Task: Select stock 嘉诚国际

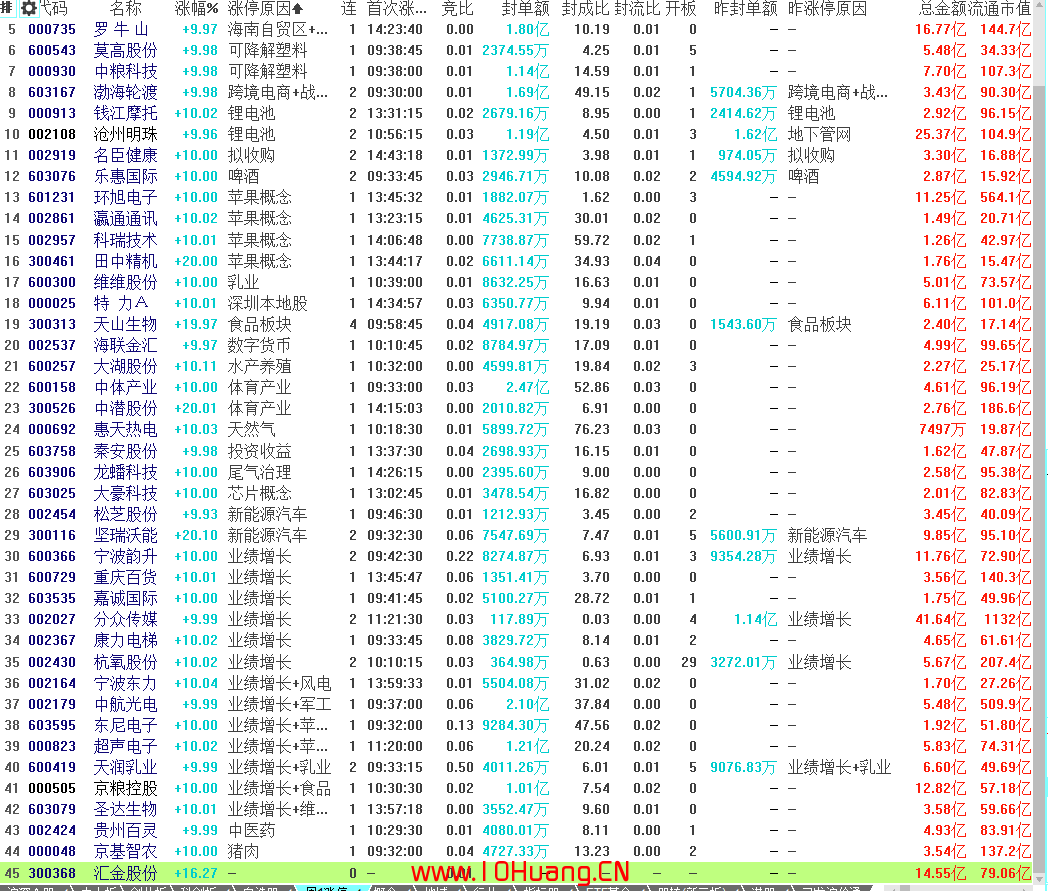Action: [126, 598]
